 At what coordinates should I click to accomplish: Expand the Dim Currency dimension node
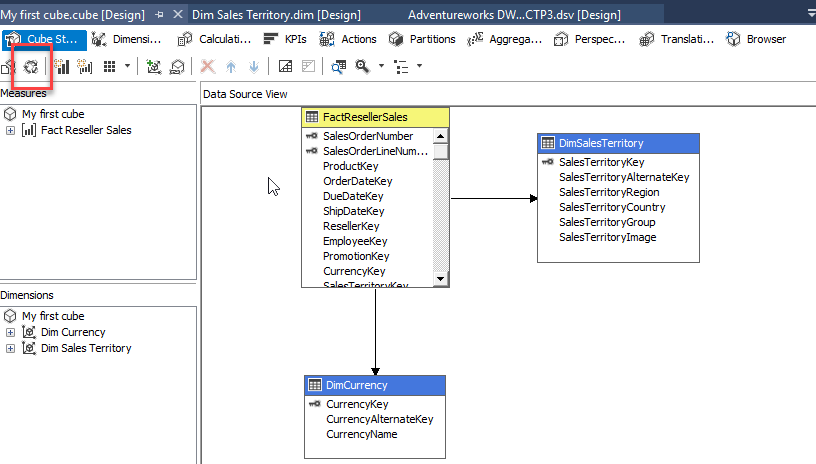(x=11, y=332)
